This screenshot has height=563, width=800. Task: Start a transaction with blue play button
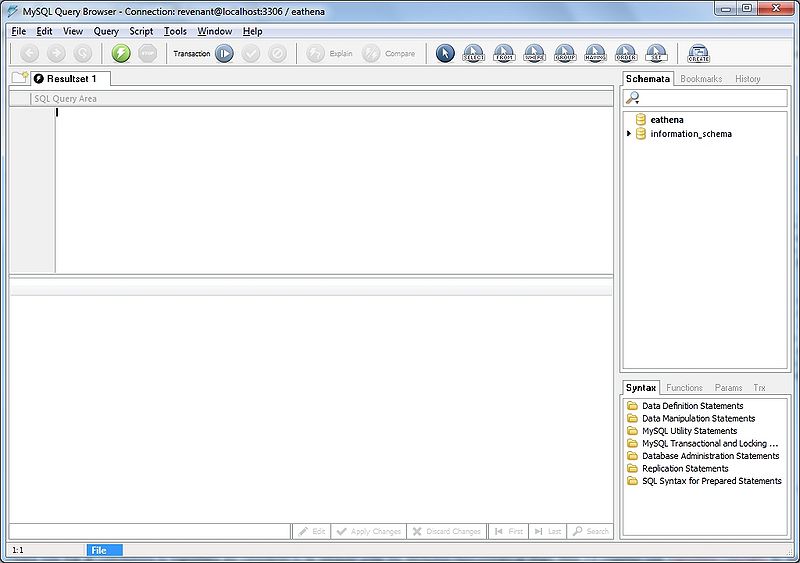(x=224, y=53)
